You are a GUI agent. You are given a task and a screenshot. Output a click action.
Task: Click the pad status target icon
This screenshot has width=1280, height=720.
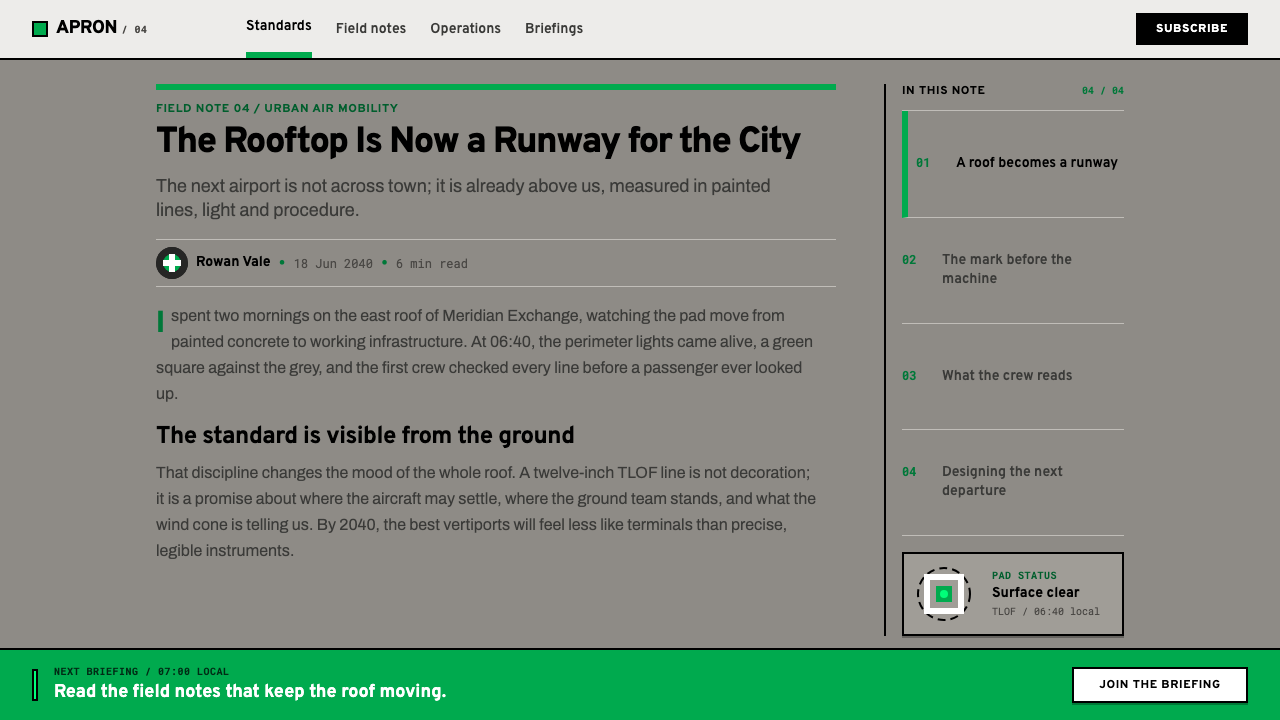(944, 594)
